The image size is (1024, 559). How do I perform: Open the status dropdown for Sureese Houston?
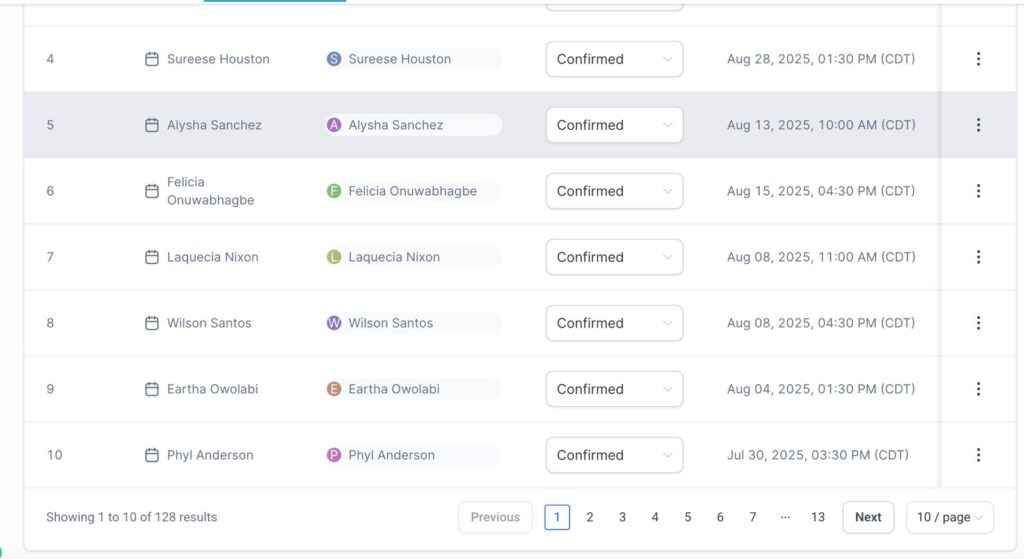pyautogui.click(x=614, y=59)
